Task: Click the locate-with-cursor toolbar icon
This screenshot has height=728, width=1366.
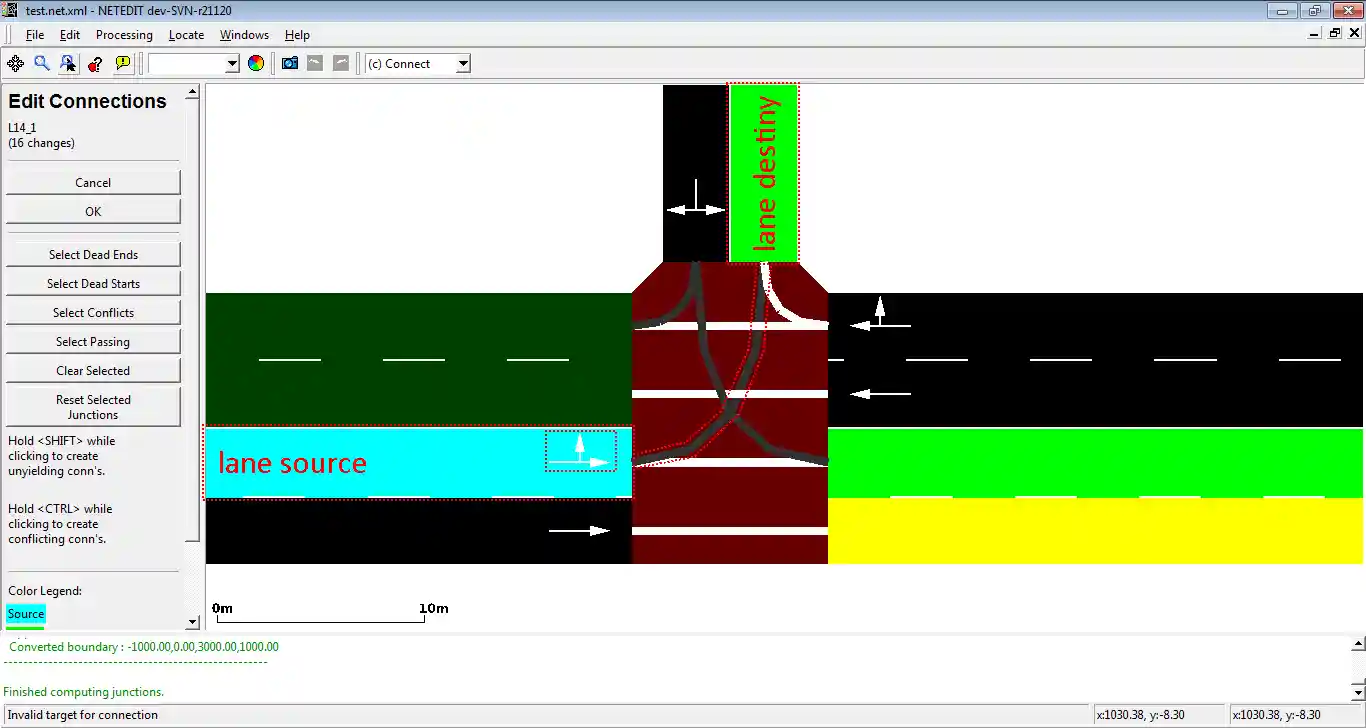Action: click(x=68, y=64)
